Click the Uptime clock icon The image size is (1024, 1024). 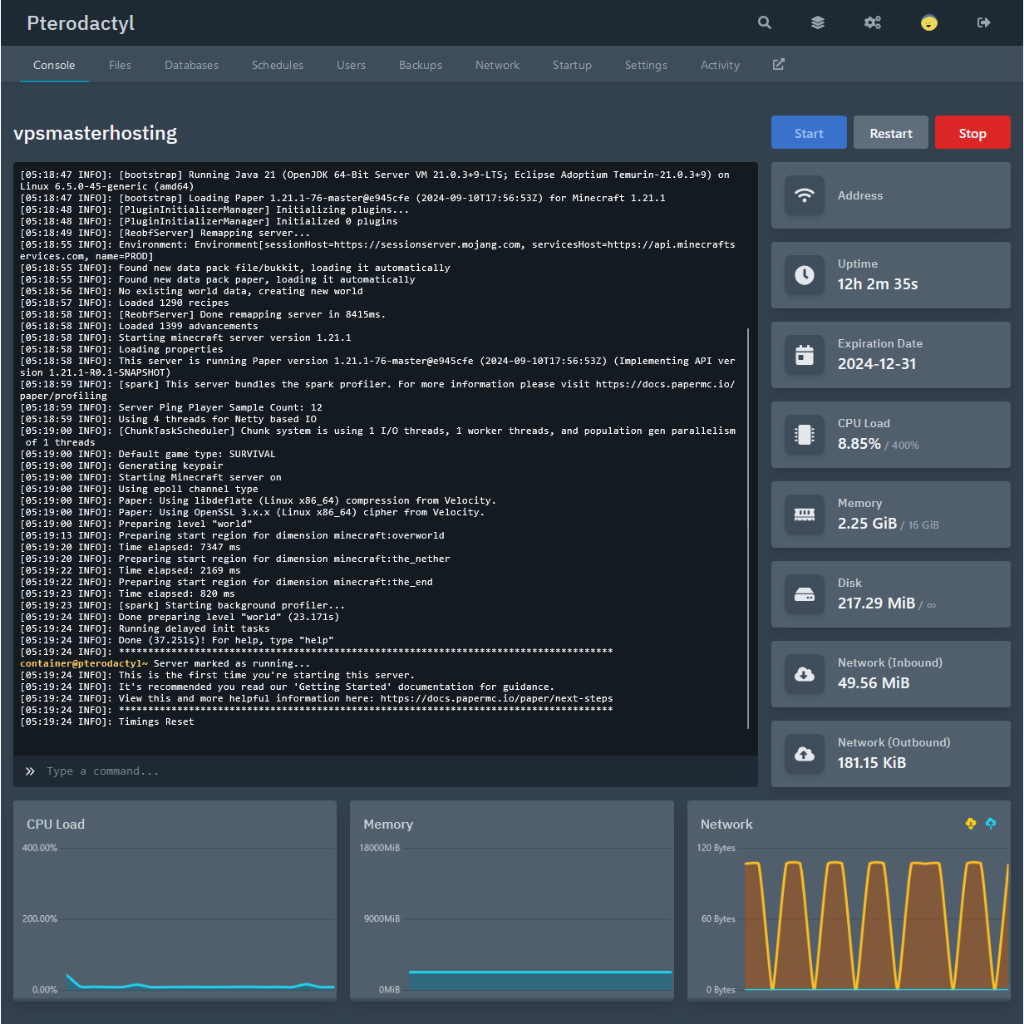[x=805, y=275]
